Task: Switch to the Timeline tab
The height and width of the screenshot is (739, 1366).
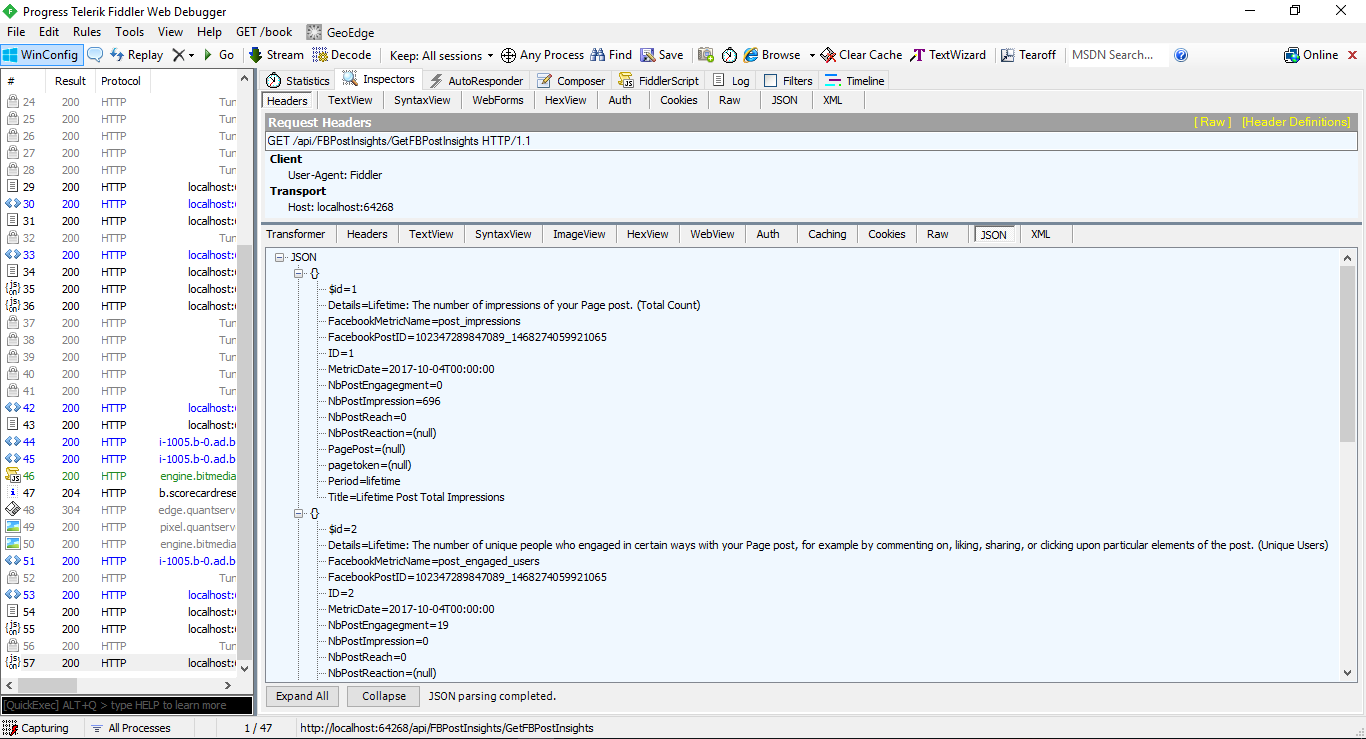Action: pyautogui.click(x=855, y=80)
